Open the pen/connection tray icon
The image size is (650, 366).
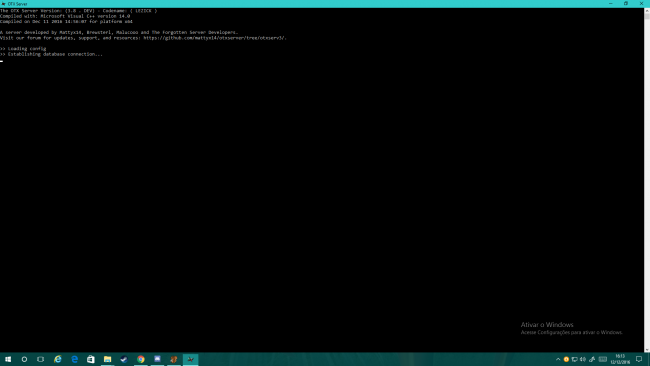click(592, 359)
